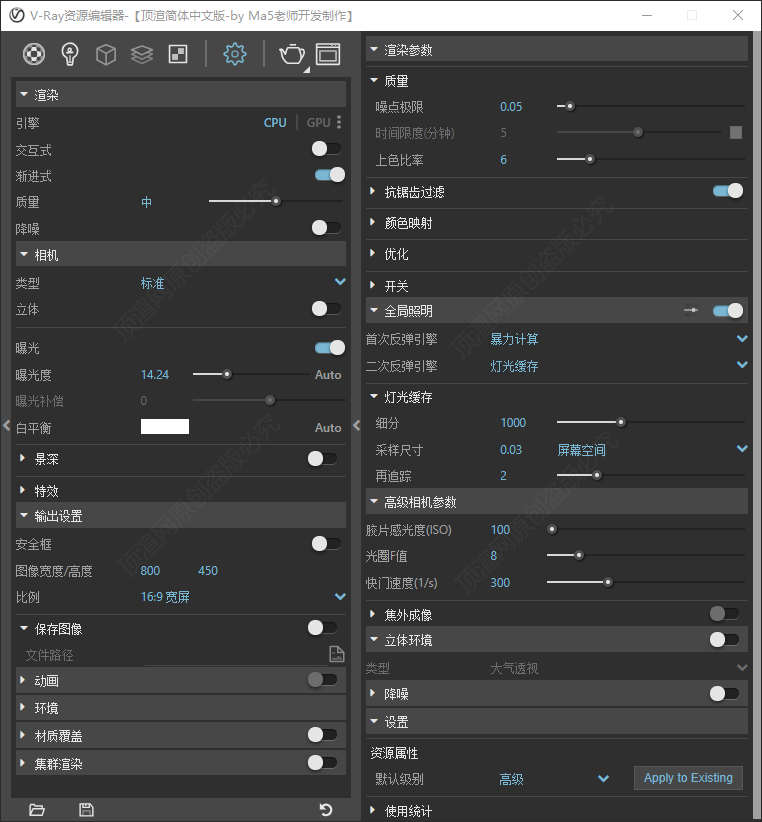
Task: Click the engine options three-dot icon
Action: (339, 122)
